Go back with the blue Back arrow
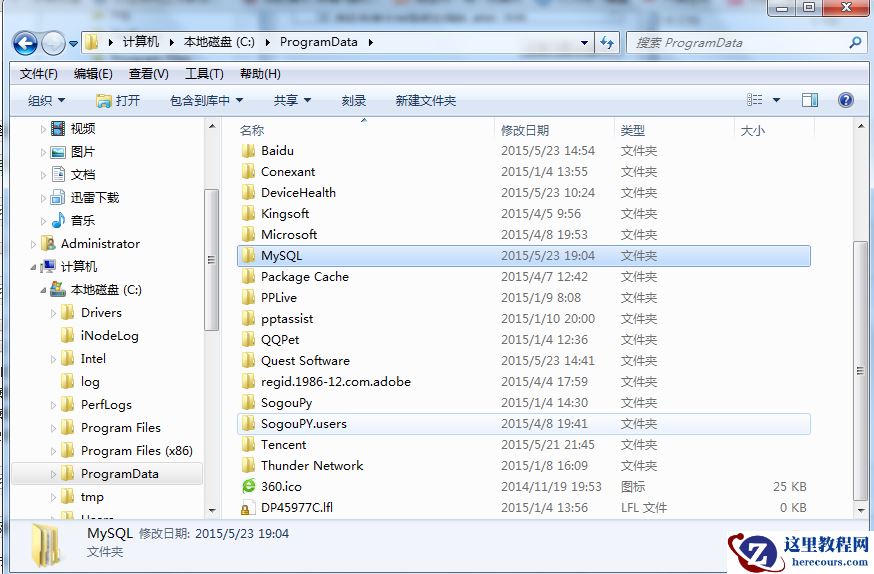The height and width of the screenshot is (574, 874). pyautogui.click(x=25, y=43)
